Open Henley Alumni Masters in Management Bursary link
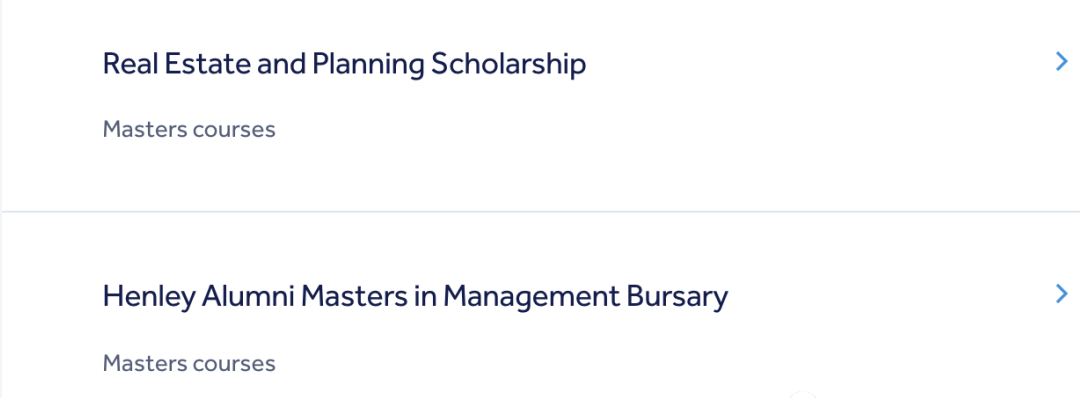The height and width of the screenshot is (398, 1080). tap(415, 297)
